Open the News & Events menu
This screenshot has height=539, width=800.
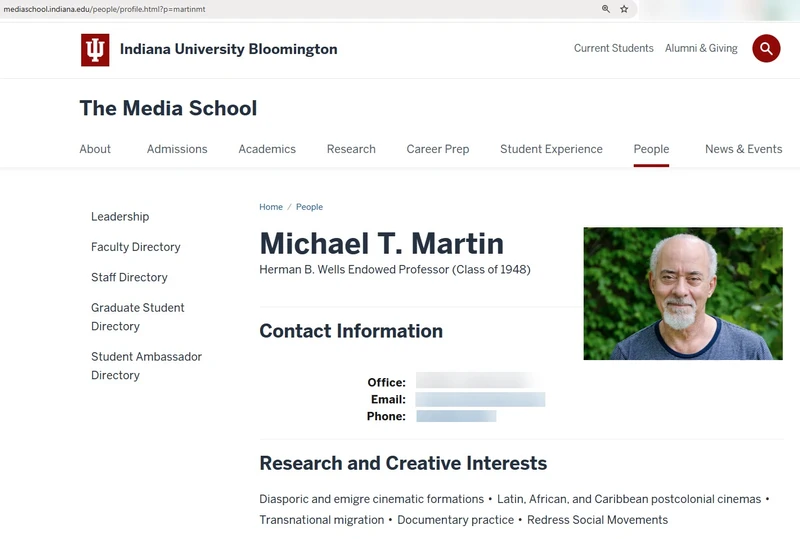tap(743, 149)
